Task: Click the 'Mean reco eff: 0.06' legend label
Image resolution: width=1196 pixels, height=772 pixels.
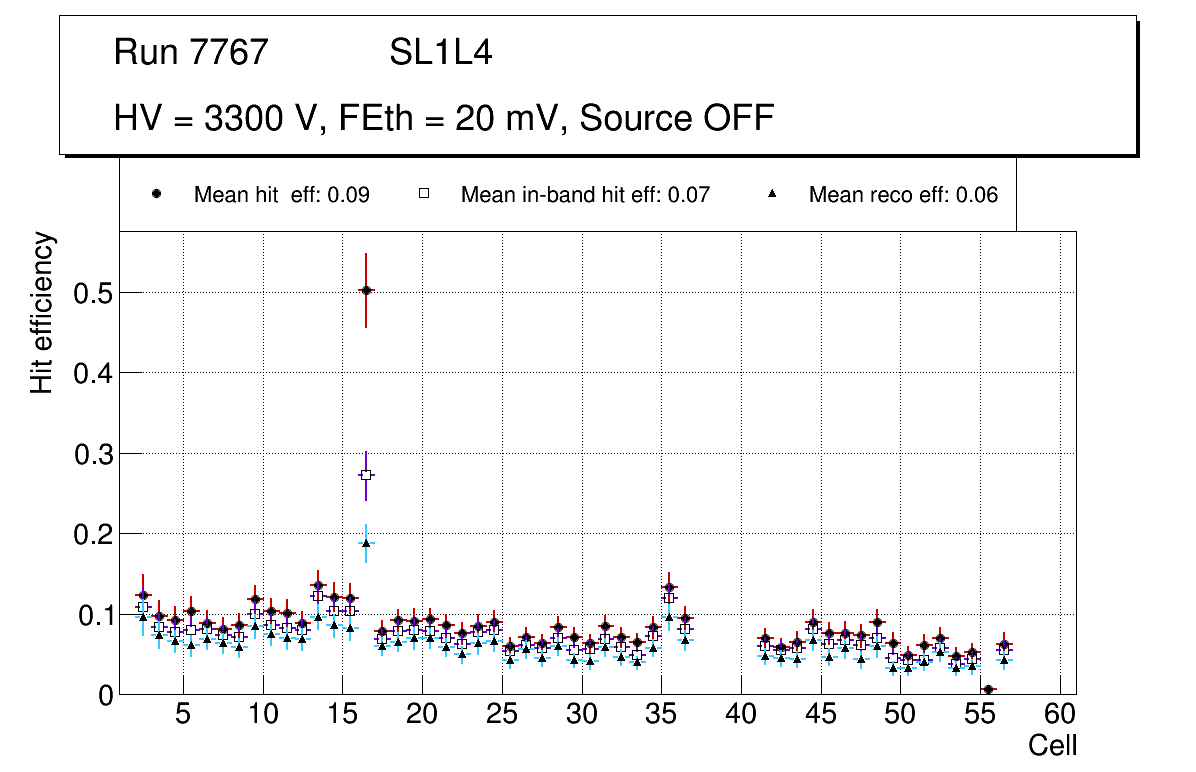Action: click(903, 195)
